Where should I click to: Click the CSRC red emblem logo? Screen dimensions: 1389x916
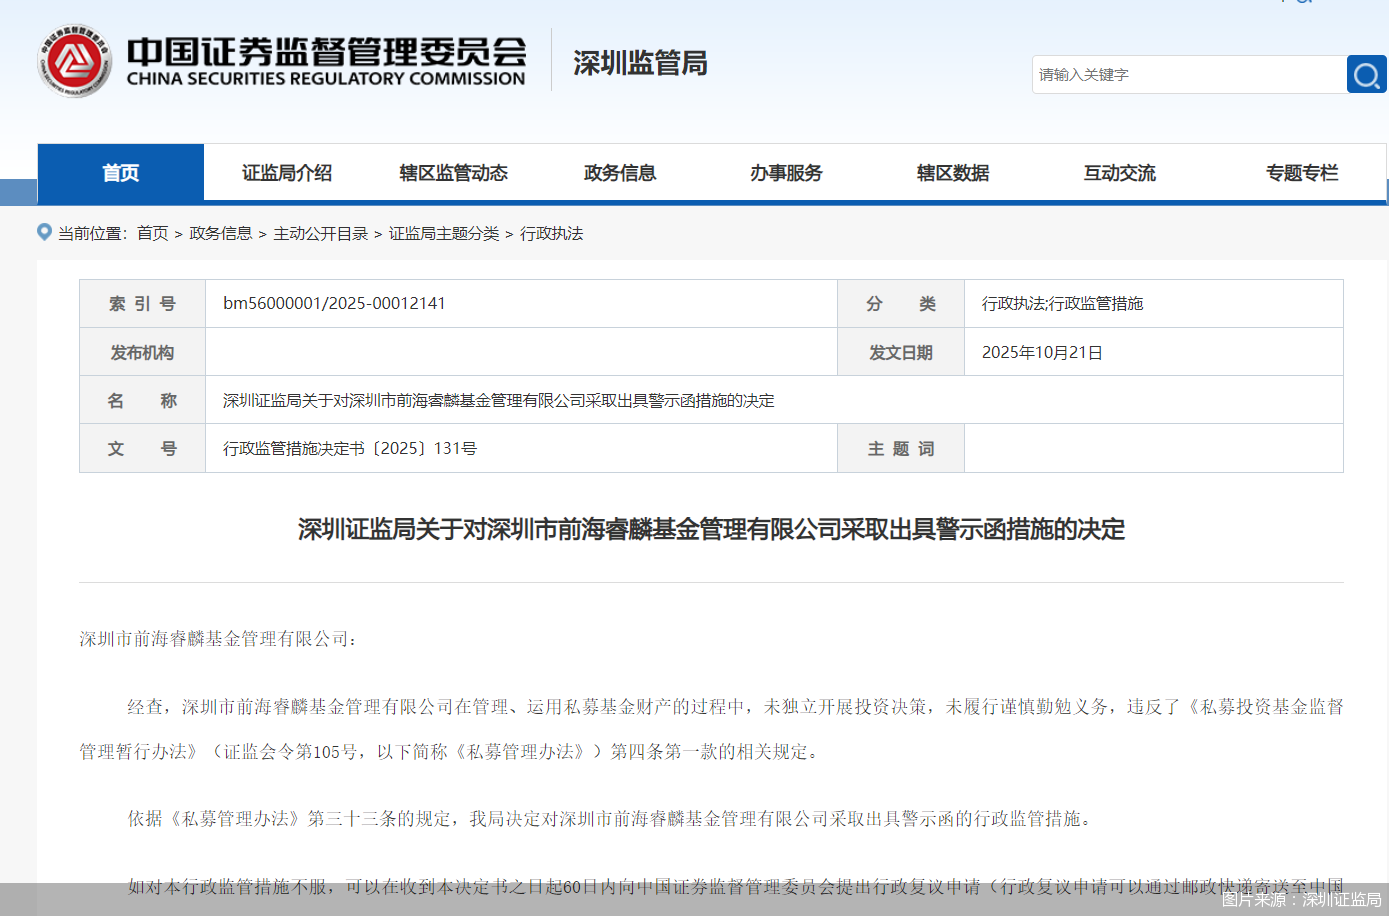(x=74, y=62)
